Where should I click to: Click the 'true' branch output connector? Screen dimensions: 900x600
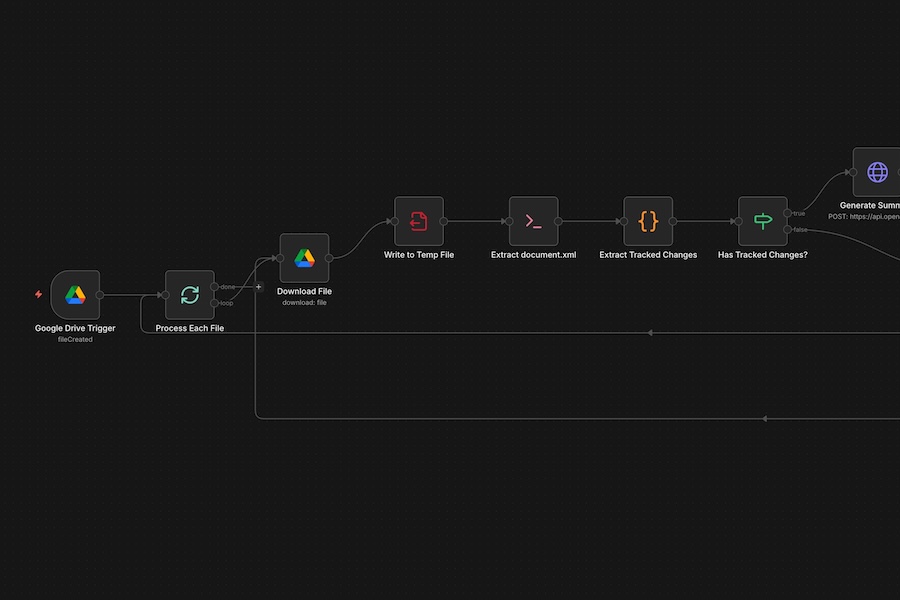click(x=788, y=213)
